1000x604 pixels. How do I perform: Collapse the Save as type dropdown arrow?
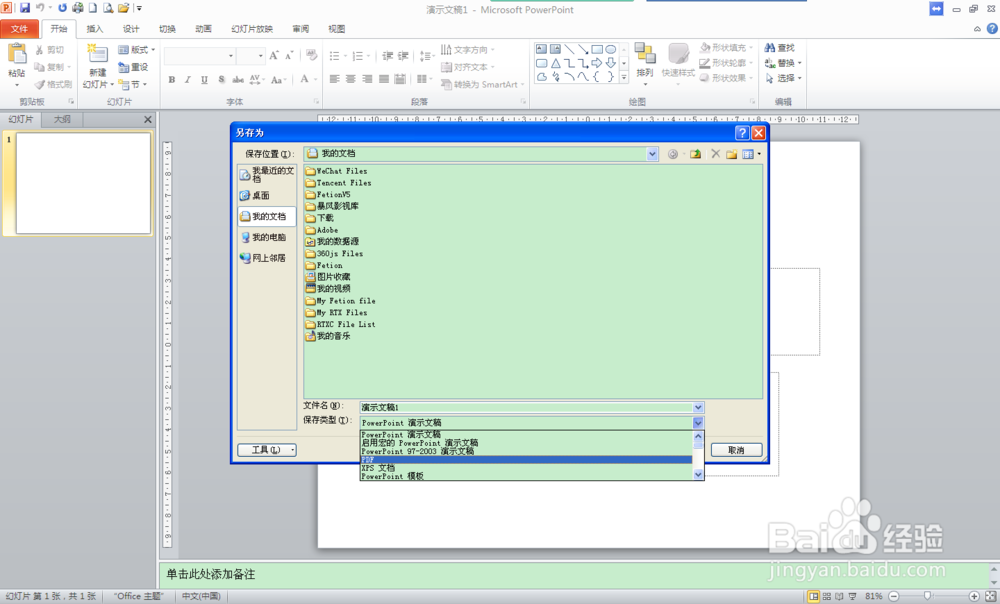(x=698, y=422)
